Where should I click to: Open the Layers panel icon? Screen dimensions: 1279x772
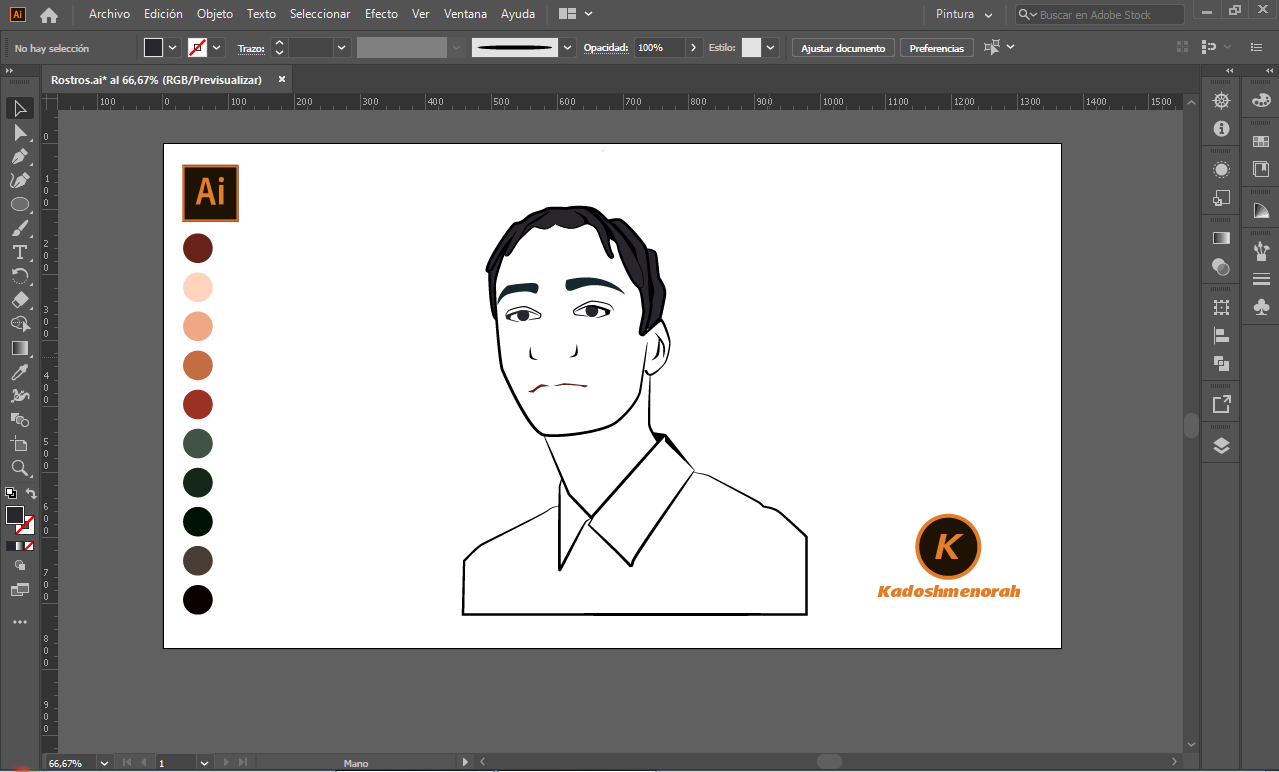click(x=1221, y=446)
